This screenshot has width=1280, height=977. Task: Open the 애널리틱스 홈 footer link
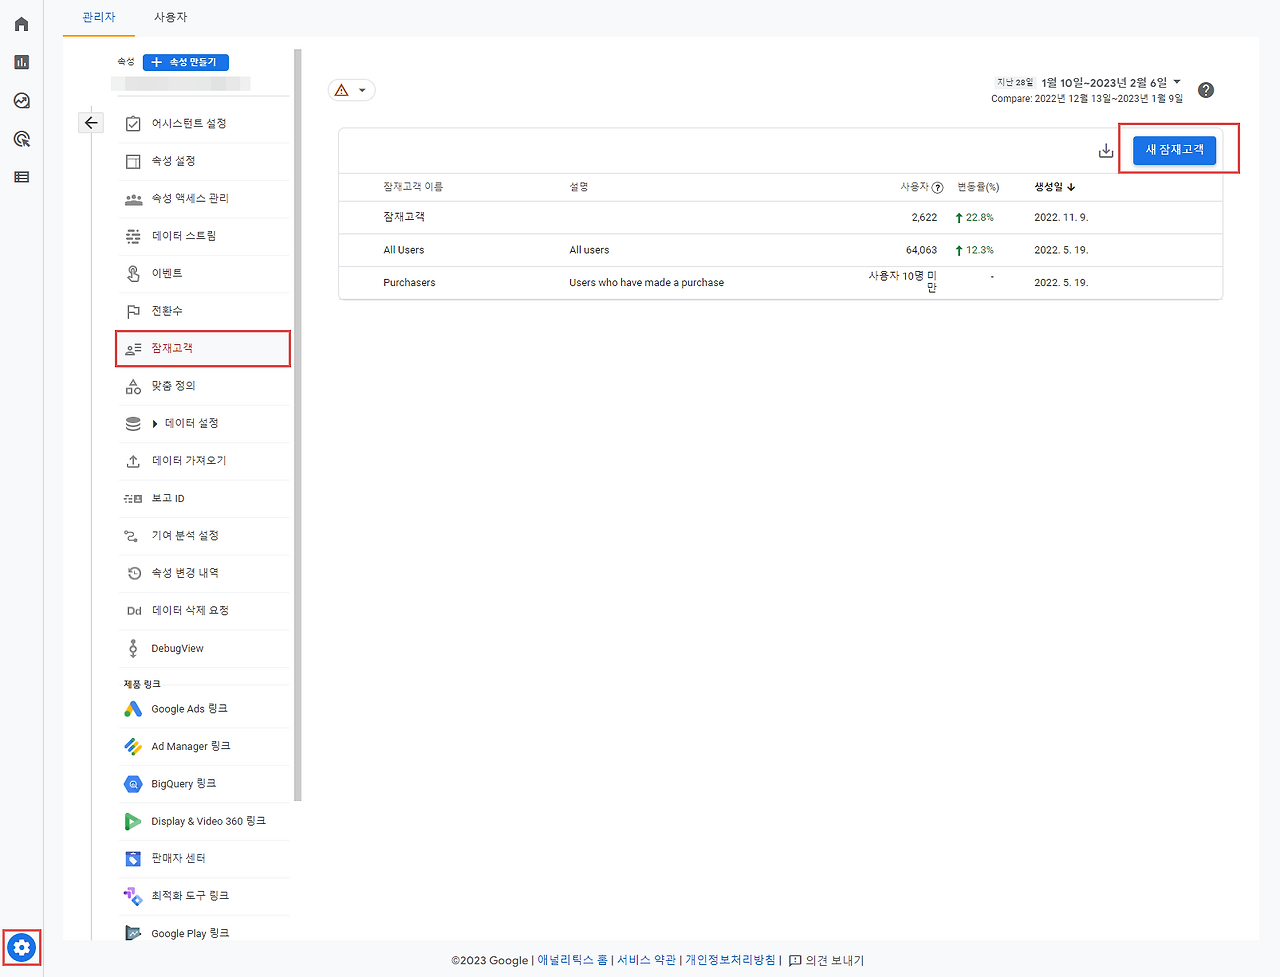(573, 960)
